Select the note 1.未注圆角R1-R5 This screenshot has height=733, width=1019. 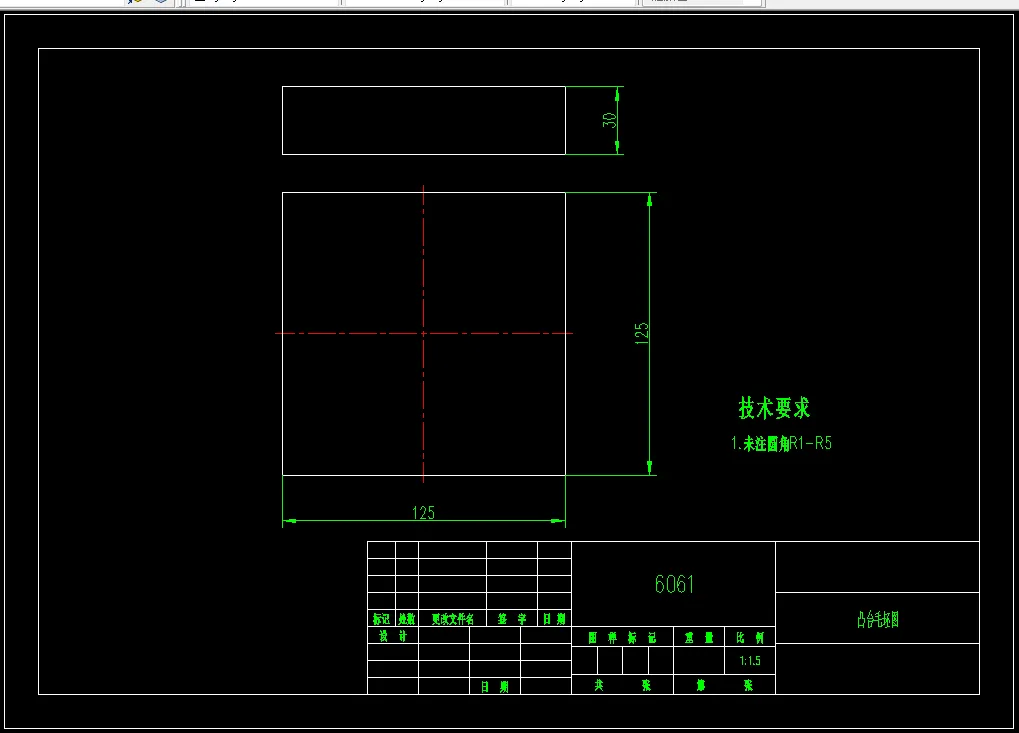pyautogui.click(x=781, y=443)
